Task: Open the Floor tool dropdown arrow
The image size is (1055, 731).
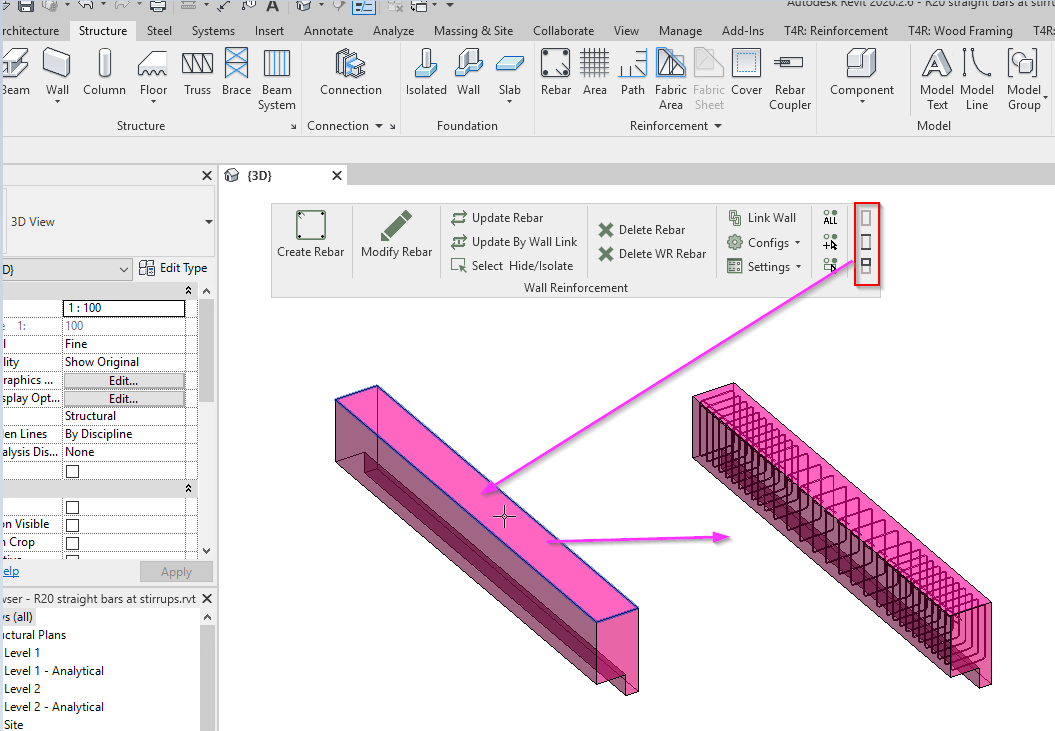Action: point(153,102)
